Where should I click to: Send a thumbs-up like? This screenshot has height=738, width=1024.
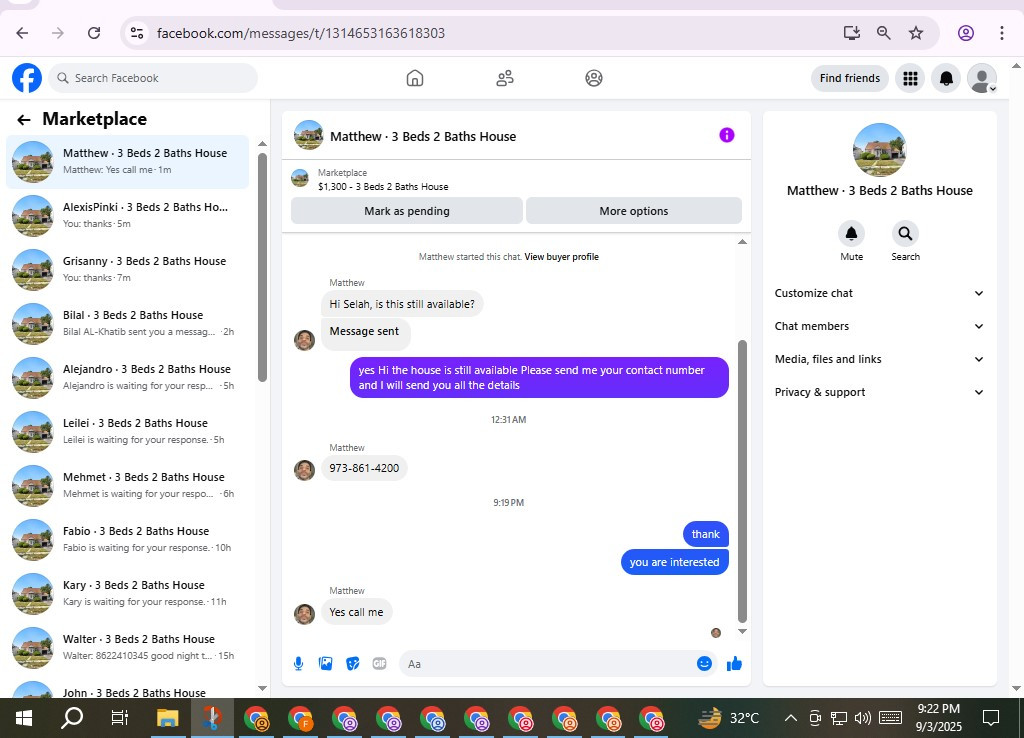pos(734,664)
